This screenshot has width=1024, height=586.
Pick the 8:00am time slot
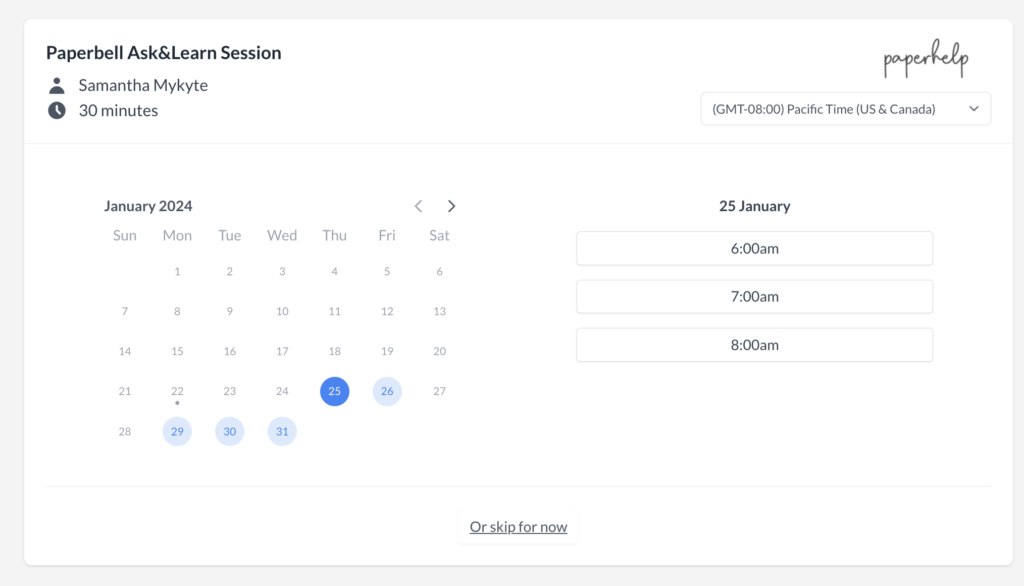click(x=754, y=345)
